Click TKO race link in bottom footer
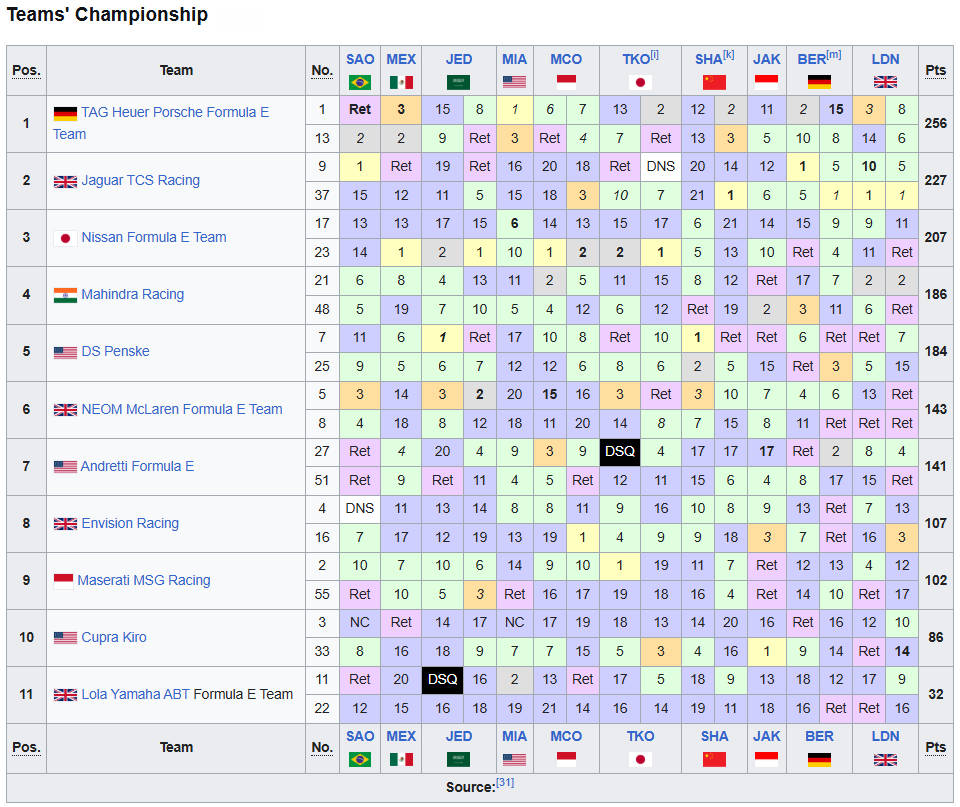 [640, 737]
